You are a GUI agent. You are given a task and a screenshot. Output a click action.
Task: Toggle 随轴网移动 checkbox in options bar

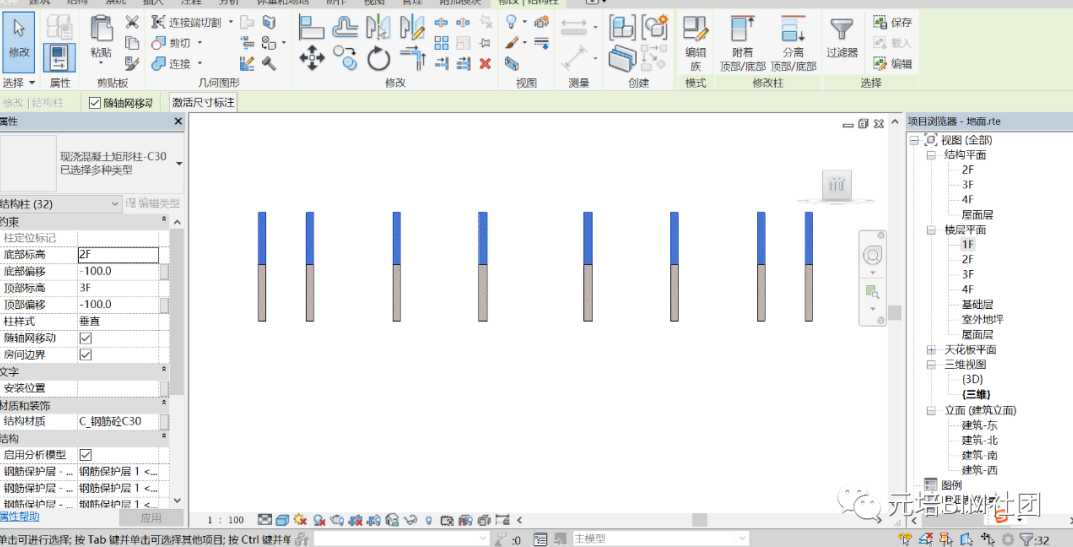pyautogui.click(x=95, y=103)
